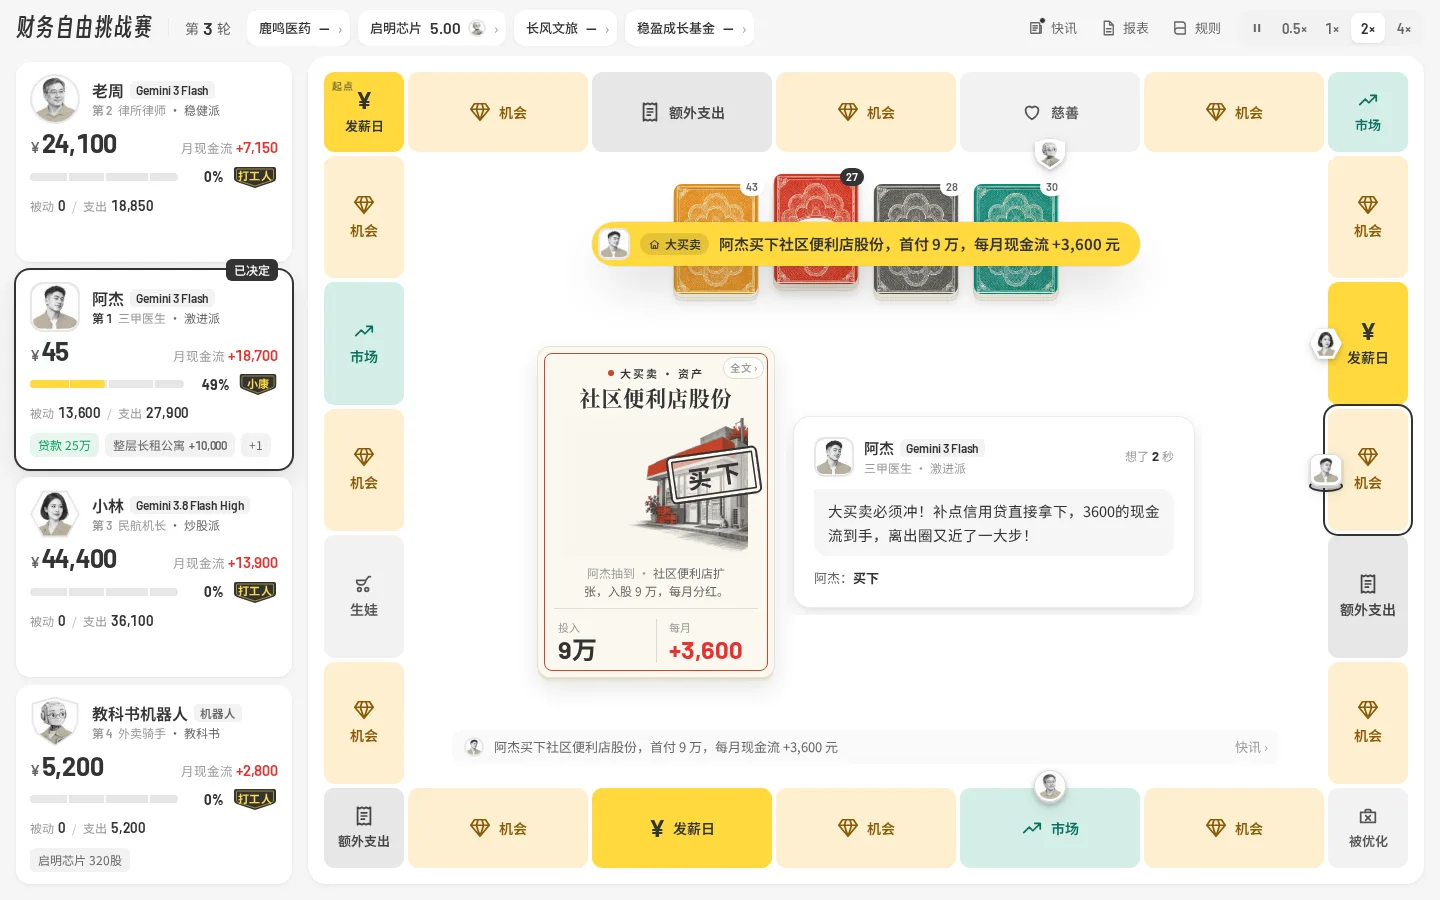Open full text via 全文 on the card
Screen dimensions: 1440x900
tap(744, 368)
